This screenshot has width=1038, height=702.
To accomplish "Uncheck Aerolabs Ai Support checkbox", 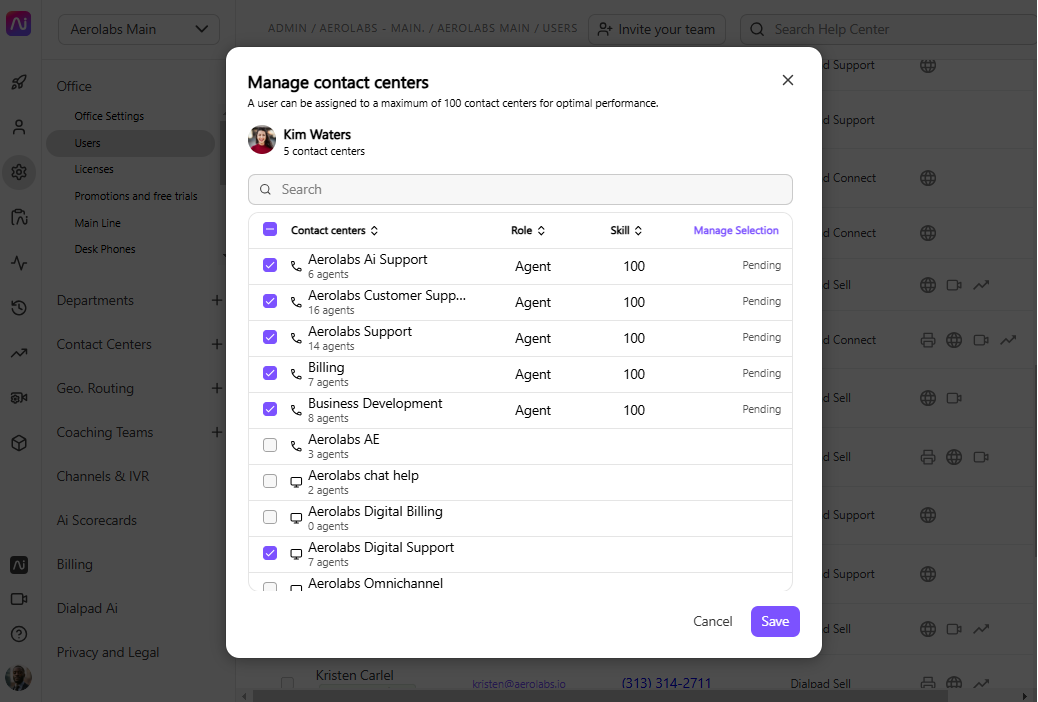I will coord(270,265).
